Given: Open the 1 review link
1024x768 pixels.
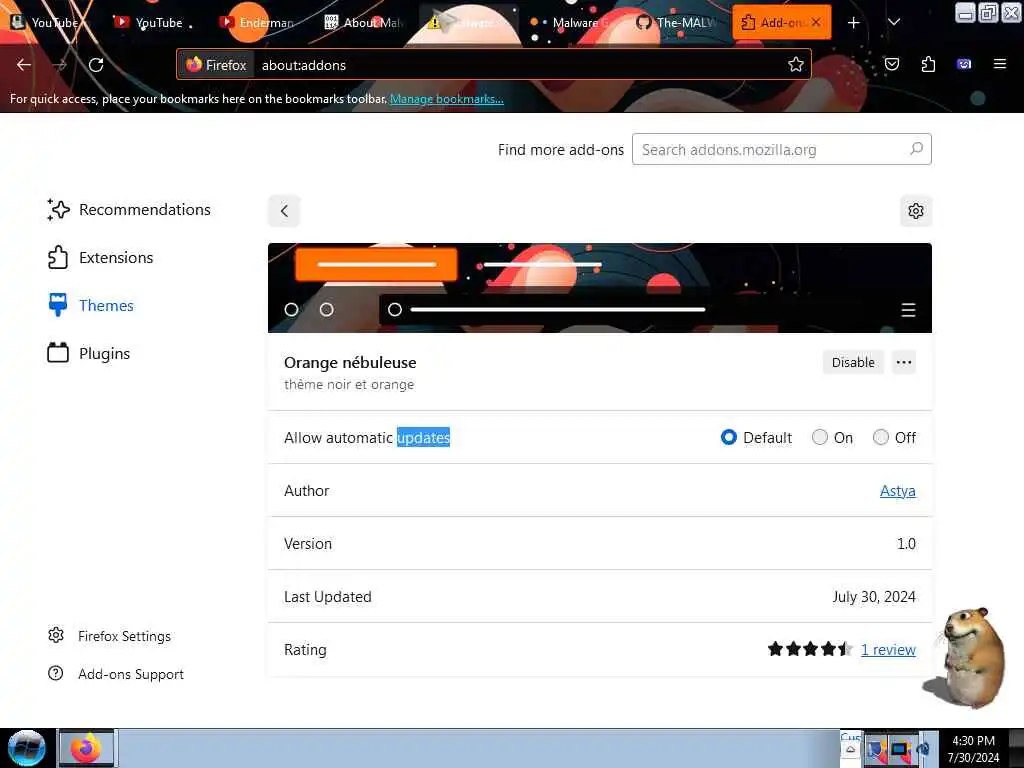Looking at the screenshot, I should tap(888, 650).
